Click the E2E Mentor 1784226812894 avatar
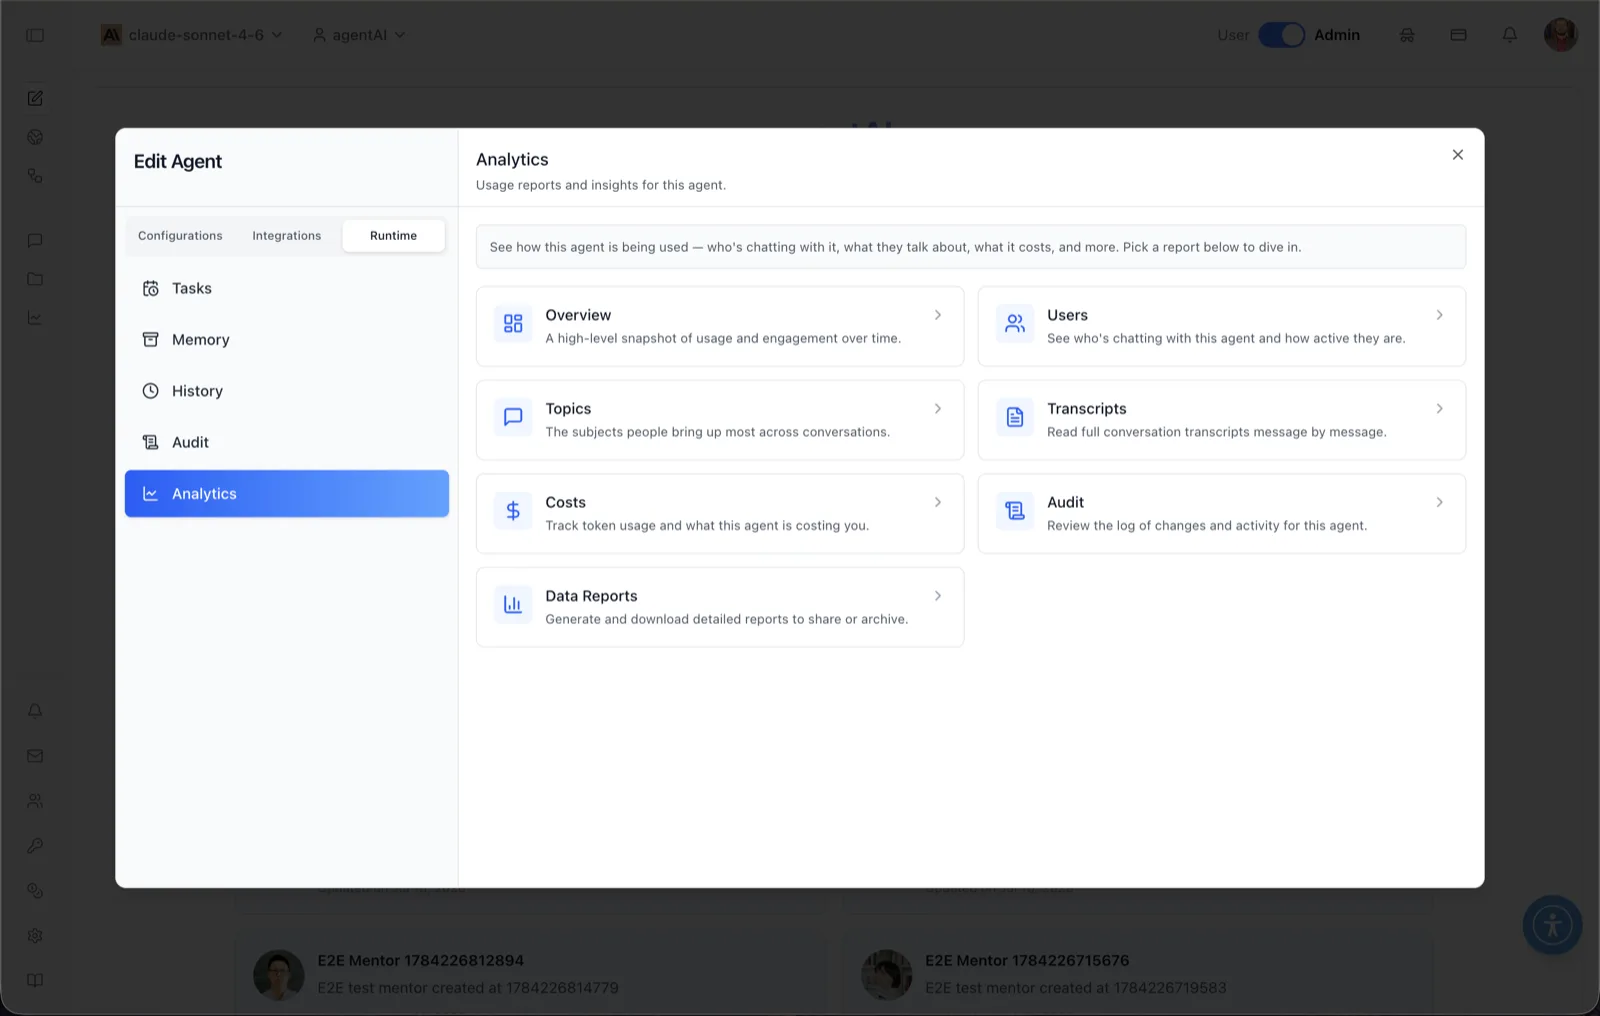The image size is (1600, 1016). pos(278,975)
